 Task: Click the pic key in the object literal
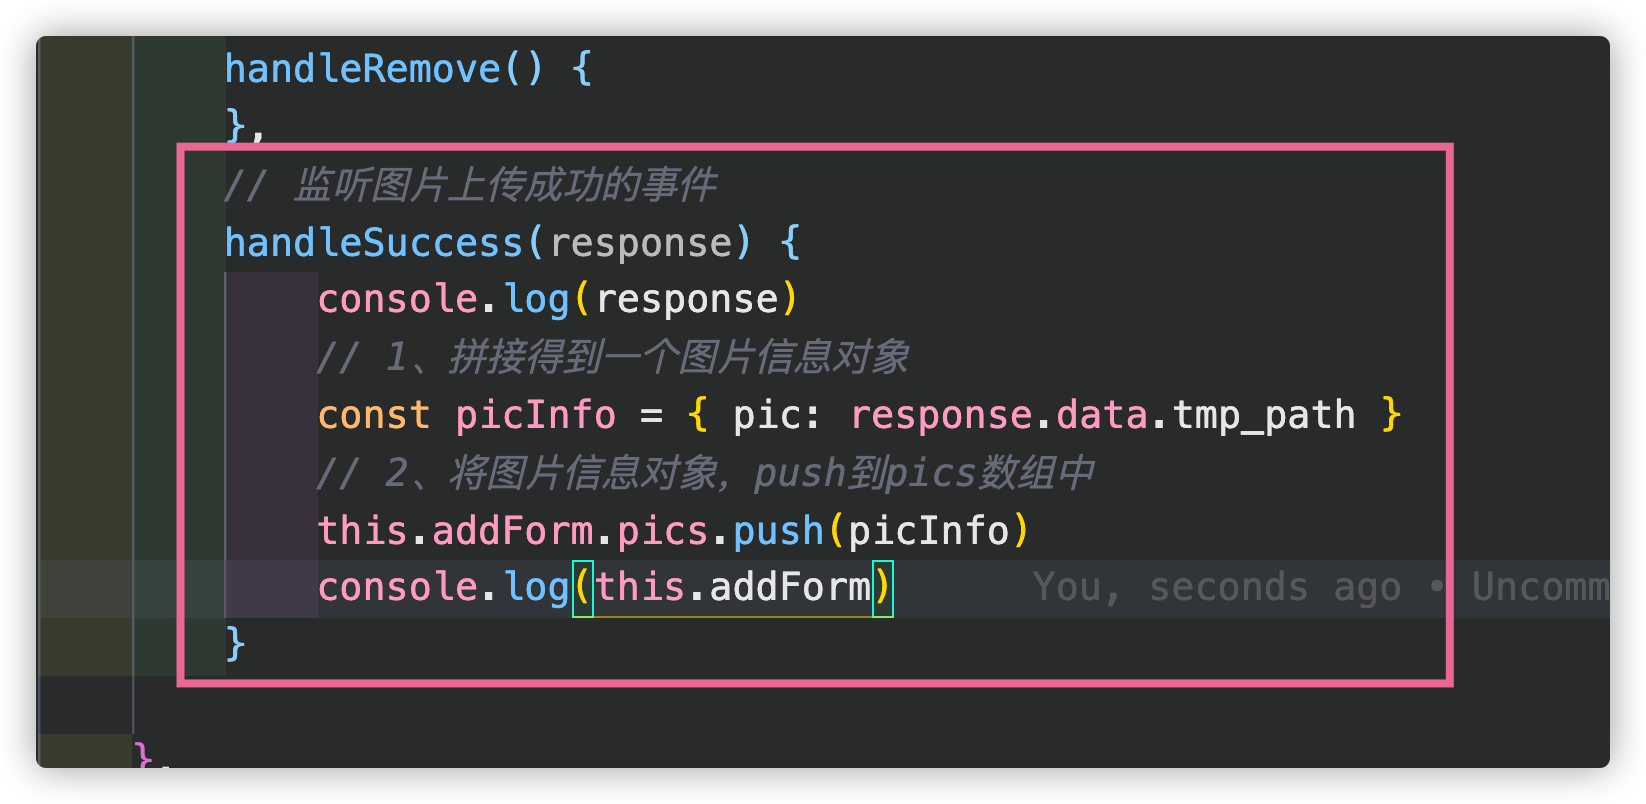[767, 415]
